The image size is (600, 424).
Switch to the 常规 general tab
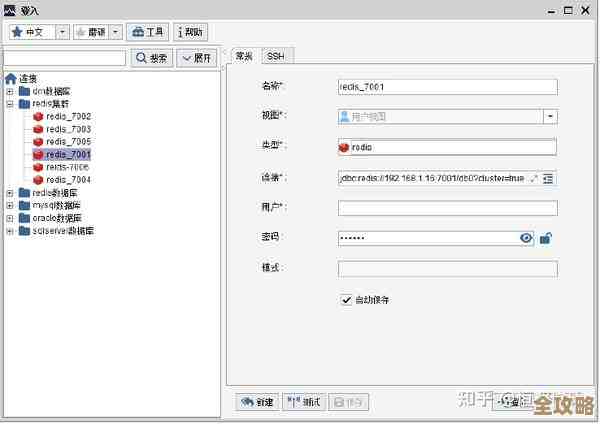coord(244,56)
